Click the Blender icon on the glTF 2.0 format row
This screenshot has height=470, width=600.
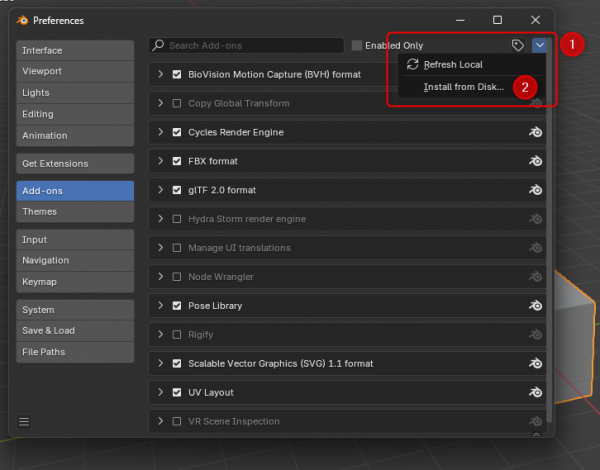click(536, 190)
